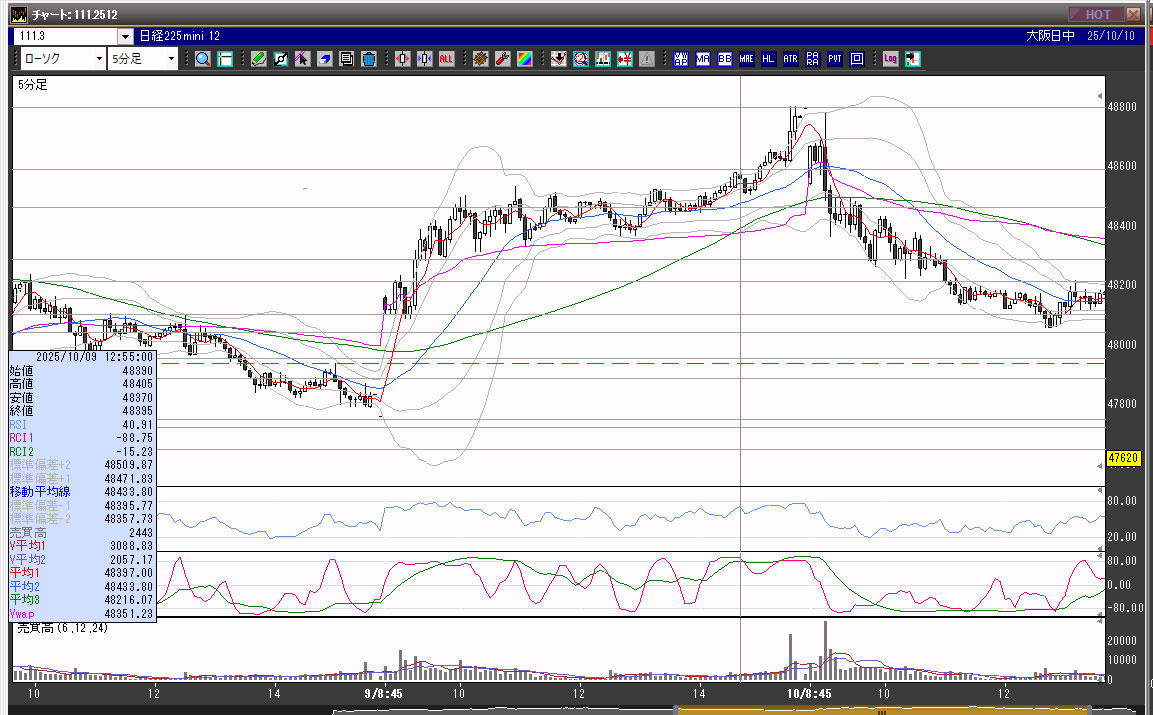Enable the Log scale toggle

tap(890, 59)
